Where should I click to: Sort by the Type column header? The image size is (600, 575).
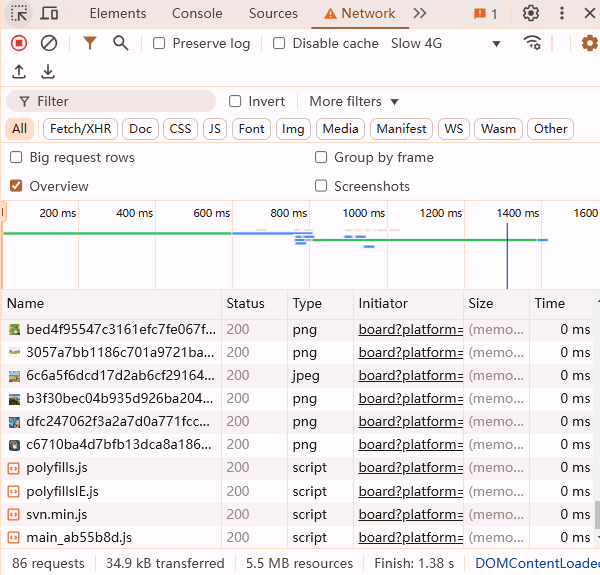pyautogui.click(x=320, y=304)
